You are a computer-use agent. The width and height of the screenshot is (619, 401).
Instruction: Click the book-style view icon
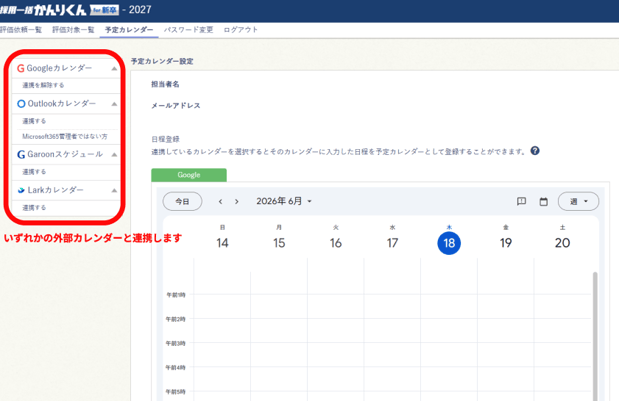tap(521, 202)
